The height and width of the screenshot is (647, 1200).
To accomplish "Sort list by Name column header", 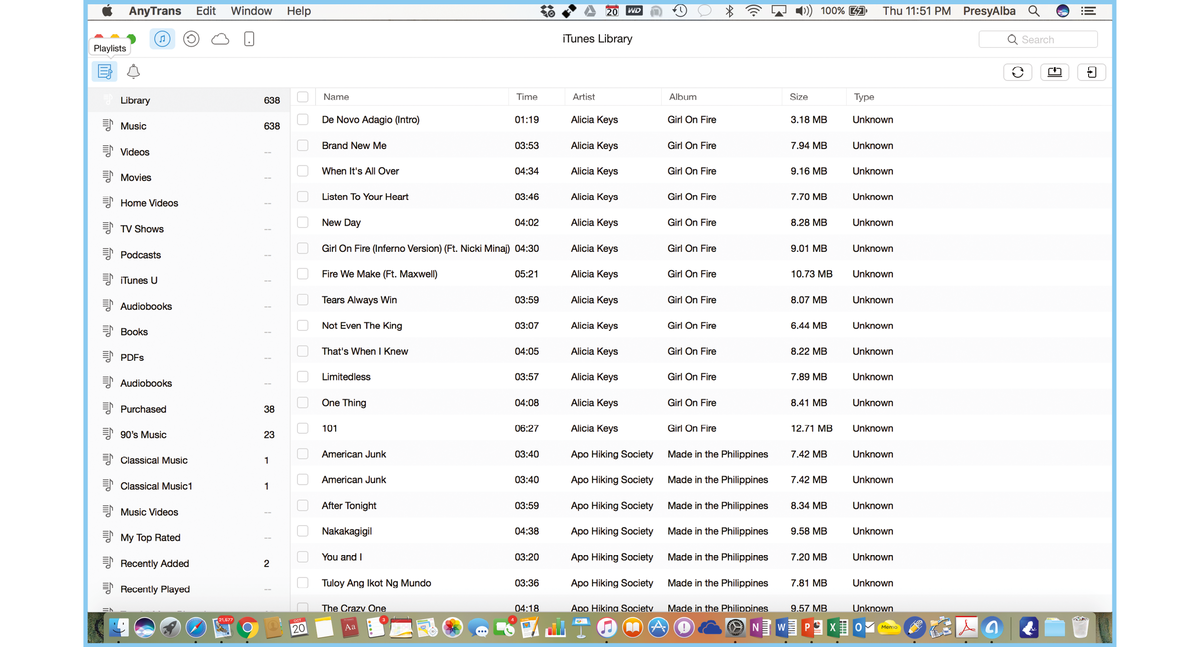I will 336,97.
